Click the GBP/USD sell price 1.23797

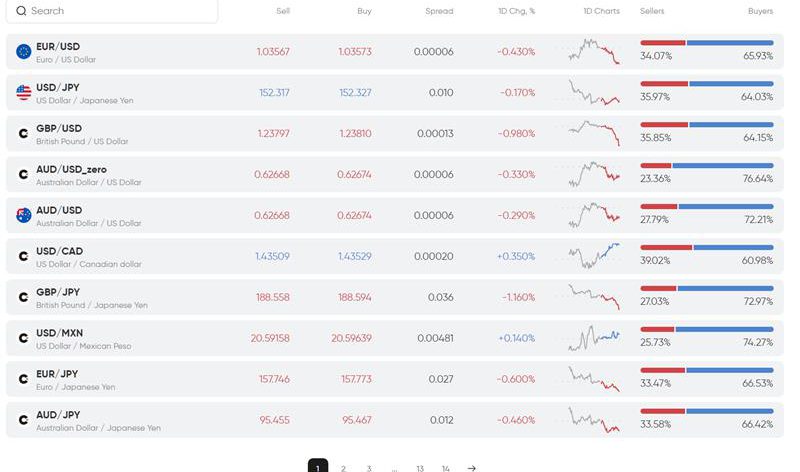click(273, 134)
